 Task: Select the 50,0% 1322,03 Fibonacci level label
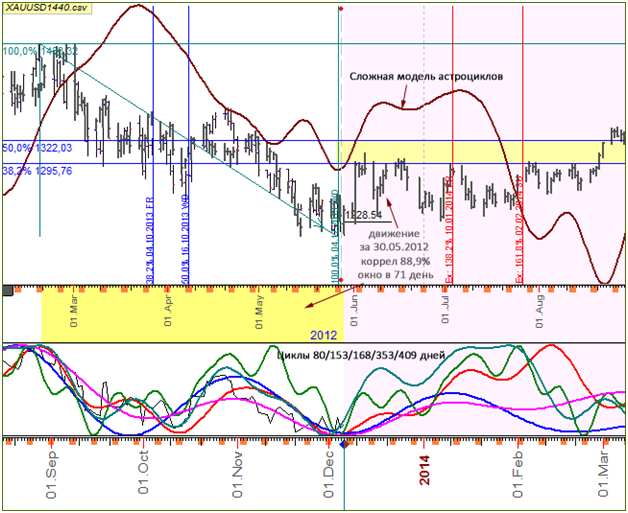tap(38, 148)
